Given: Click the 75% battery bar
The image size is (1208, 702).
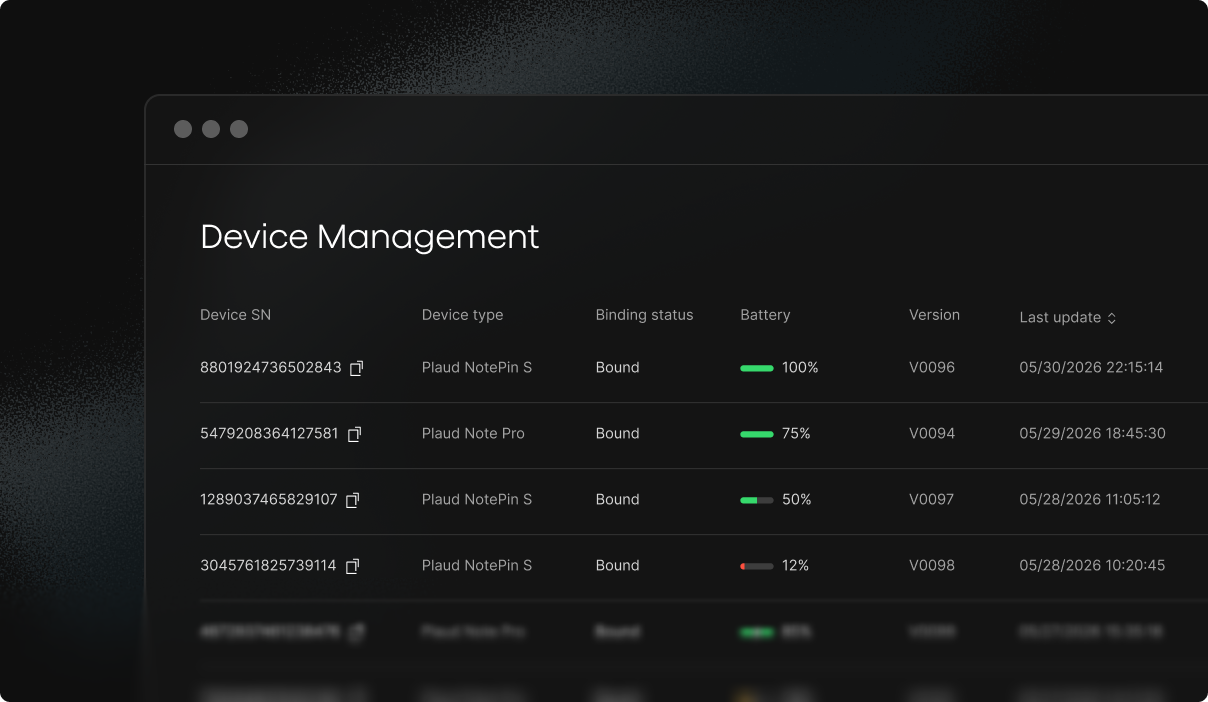Looking at the screenshot, I should [757, 434].
